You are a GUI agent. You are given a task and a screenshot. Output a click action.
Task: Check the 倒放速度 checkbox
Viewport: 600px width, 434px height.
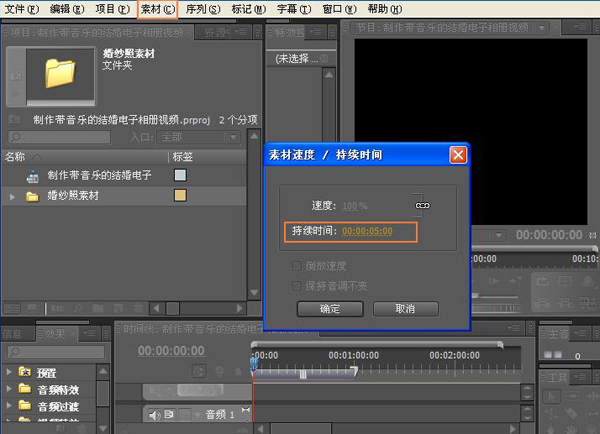pyautogui.click(x=297, y=266)
